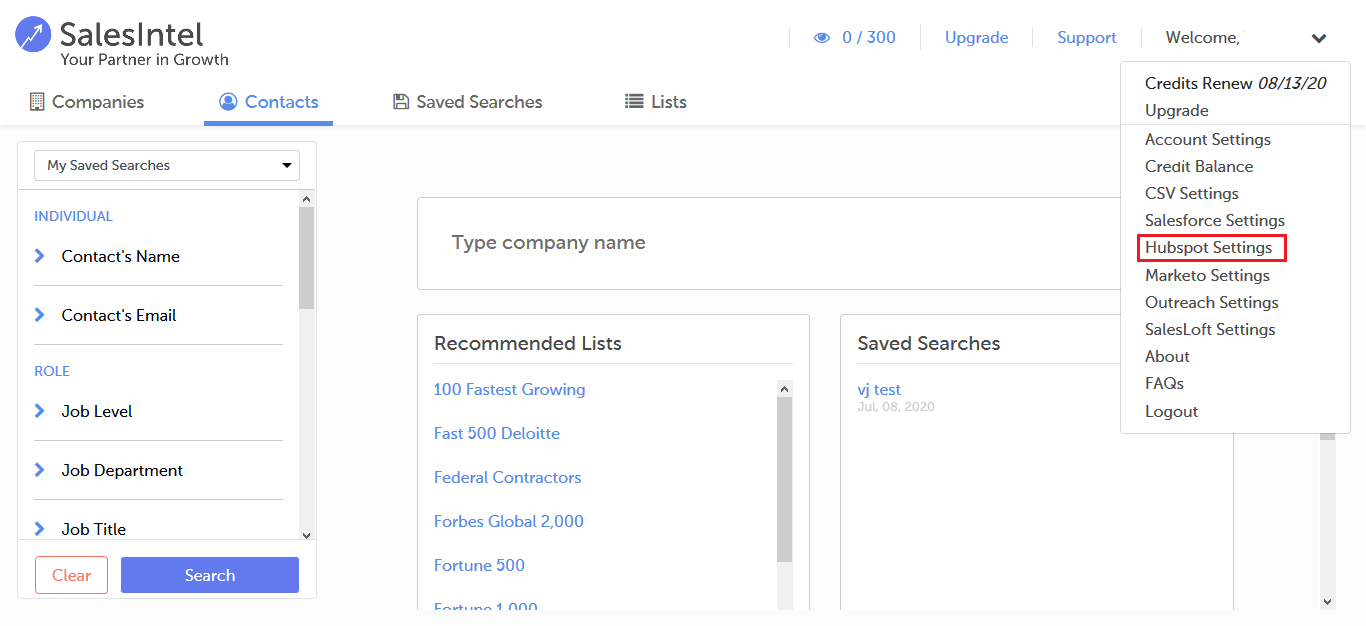
Task: Open Salesforce Settings menu item
Action: pyautogui.click(x=1215, y=221)
